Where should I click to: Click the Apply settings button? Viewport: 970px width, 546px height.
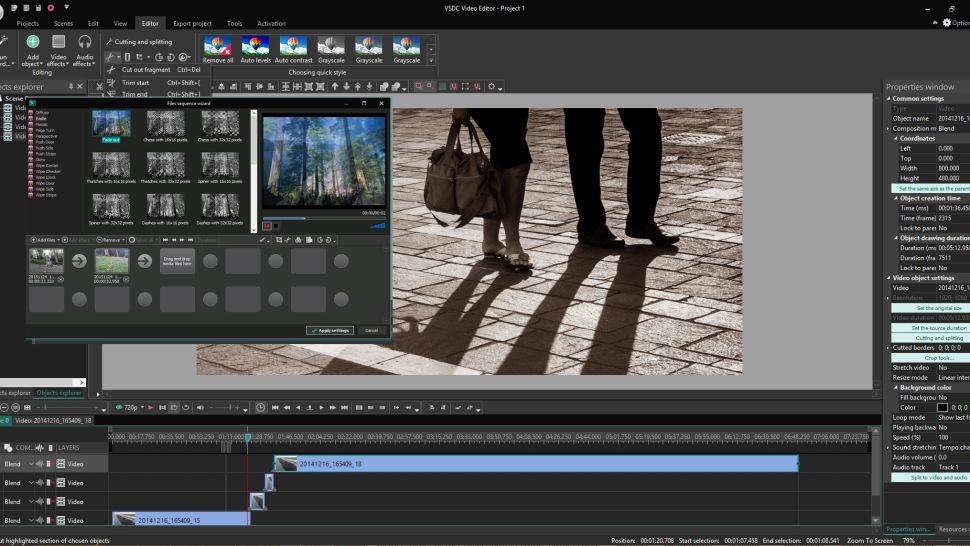tap(330, 330)
